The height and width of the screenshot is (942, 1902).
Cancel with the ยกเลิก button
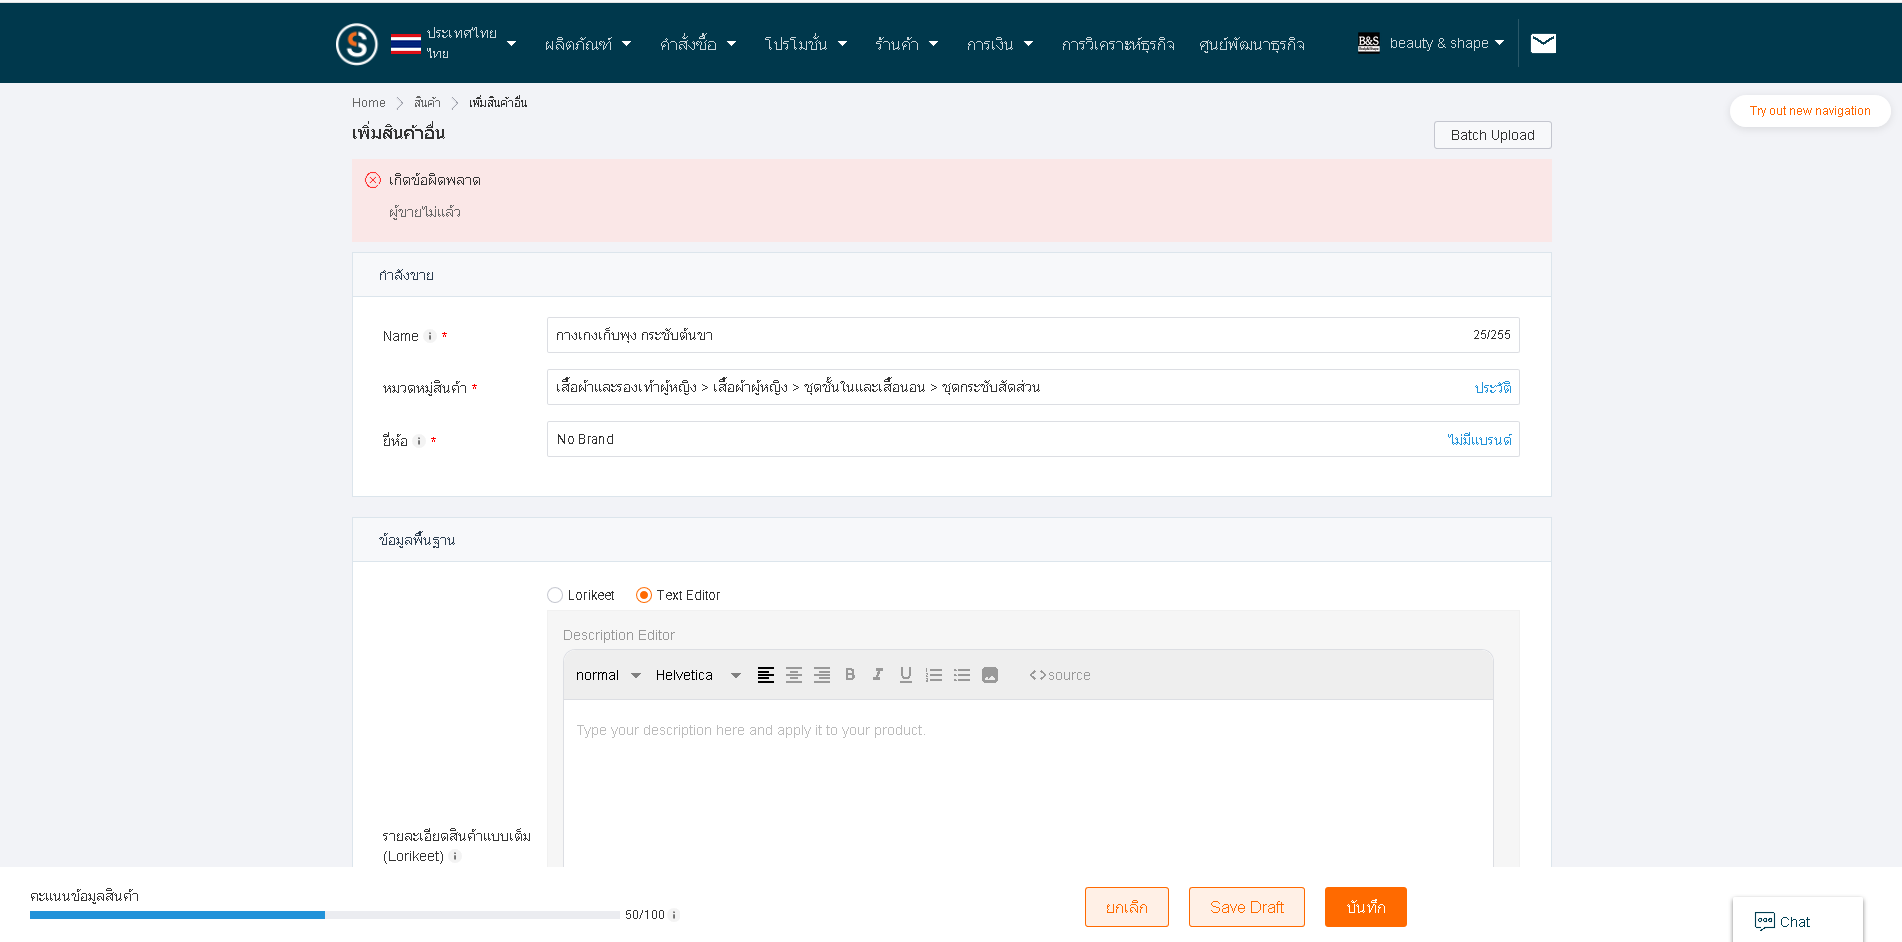pos(1127,907)
